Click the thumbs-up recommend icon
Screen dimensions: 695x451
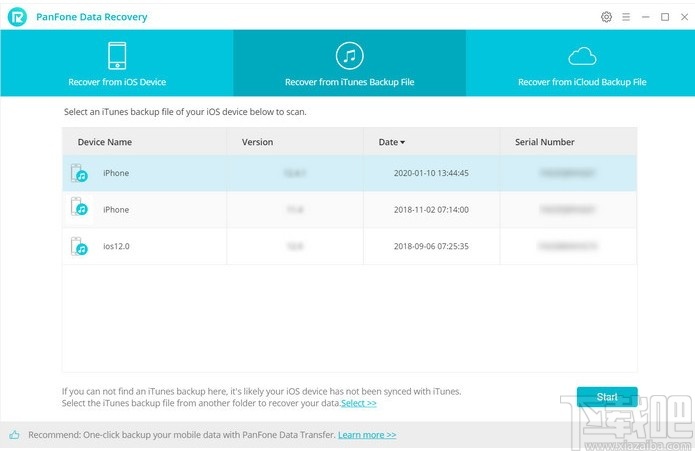[14, 435]
